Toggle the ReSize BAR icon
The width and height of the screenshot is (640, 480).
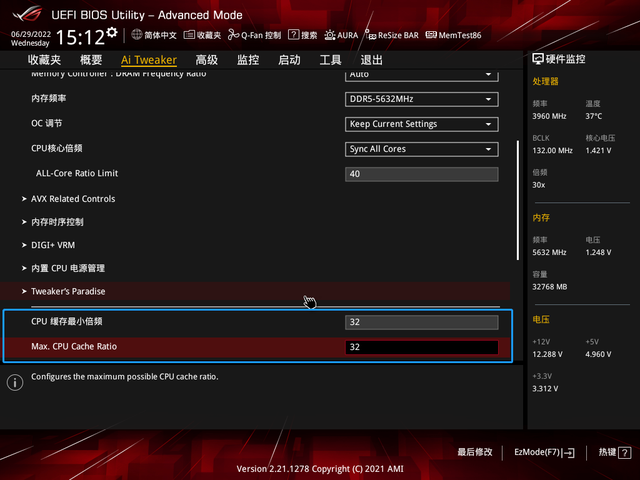[x=370, y=35]
